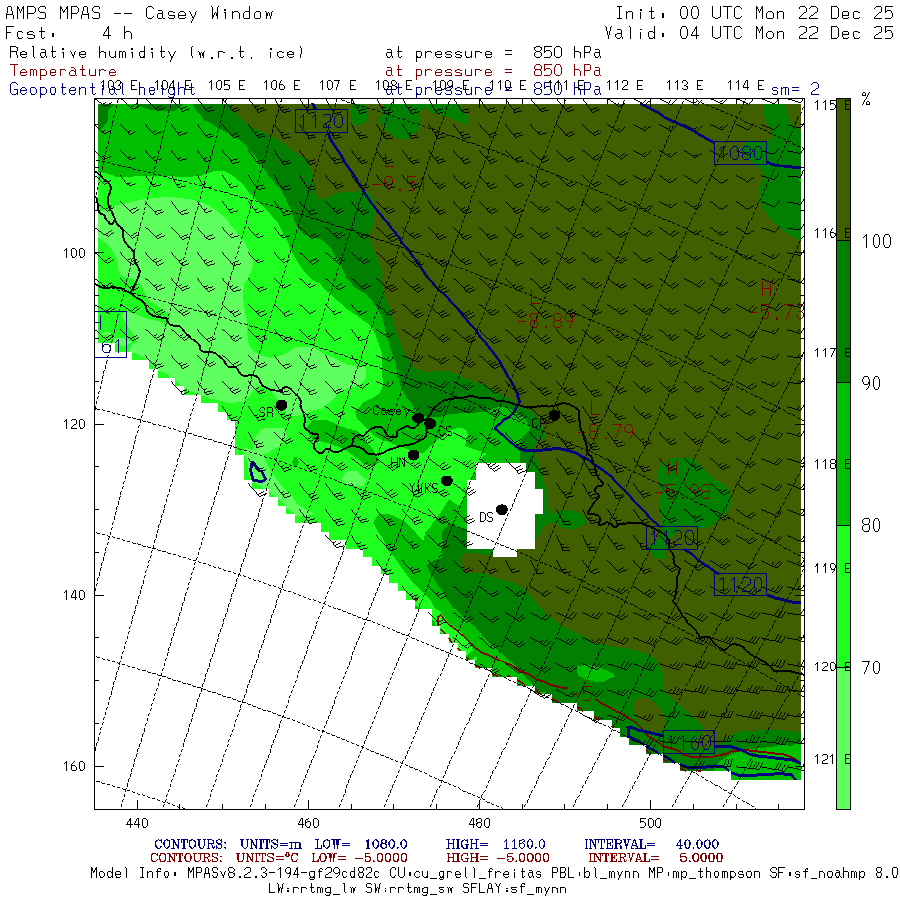Click the 'Model Info: MPASv8.2.3' footer line
Viewport: 900px width, 900px height.
tap(495, 874)
